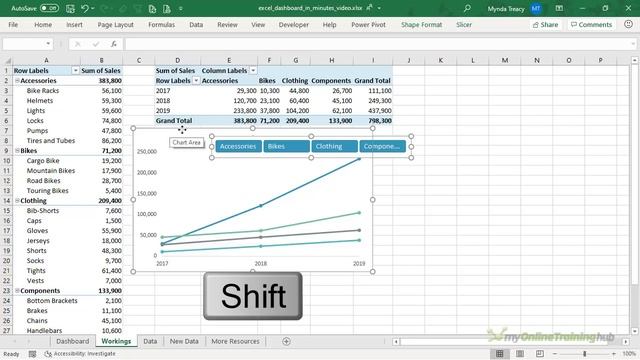Open the Row Labels filter dropdown in column D
The width and height of the screenshot is (640, 360).
pyautogui.click(x=196, y=81)
